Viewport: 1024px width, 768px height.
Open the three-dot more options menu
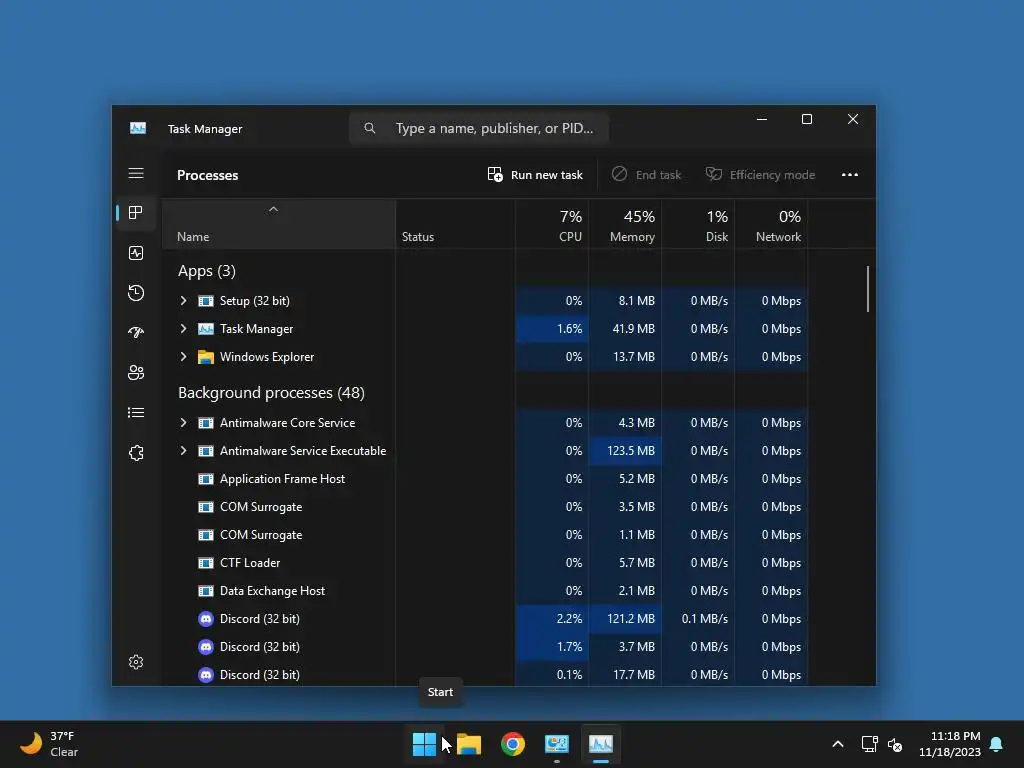click(850, 174)
